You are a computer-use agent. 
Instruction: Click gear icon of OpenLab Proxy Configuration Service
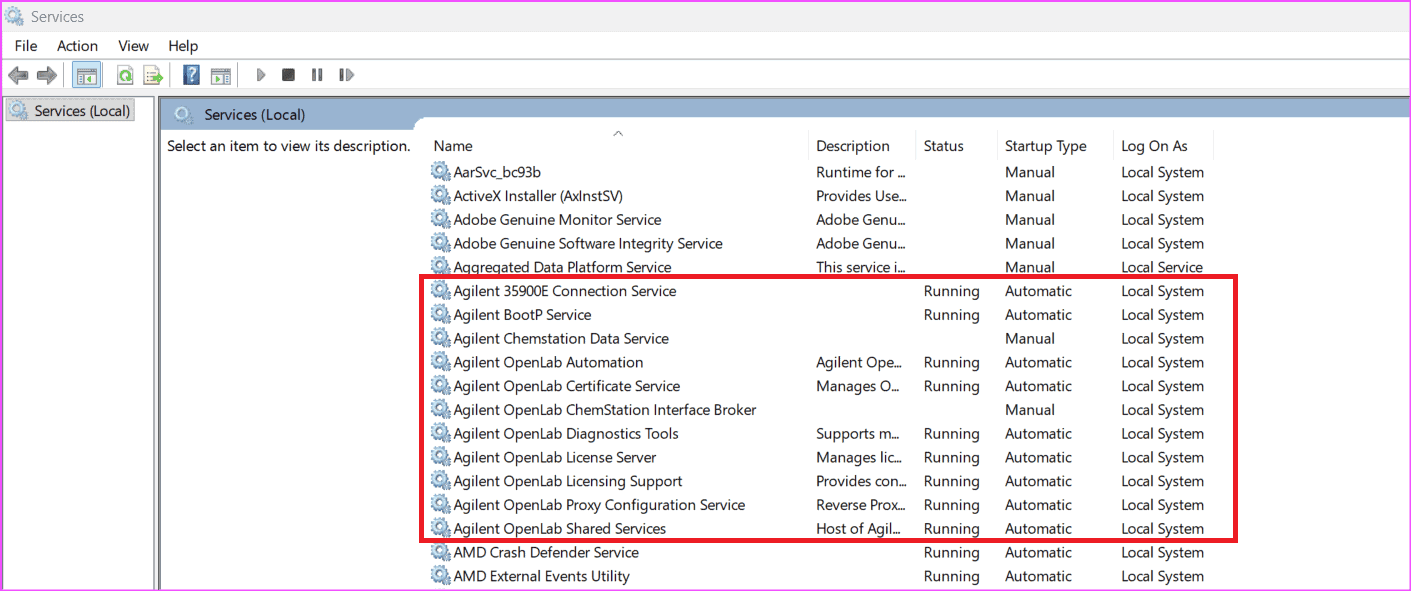(x=440, y=505)
